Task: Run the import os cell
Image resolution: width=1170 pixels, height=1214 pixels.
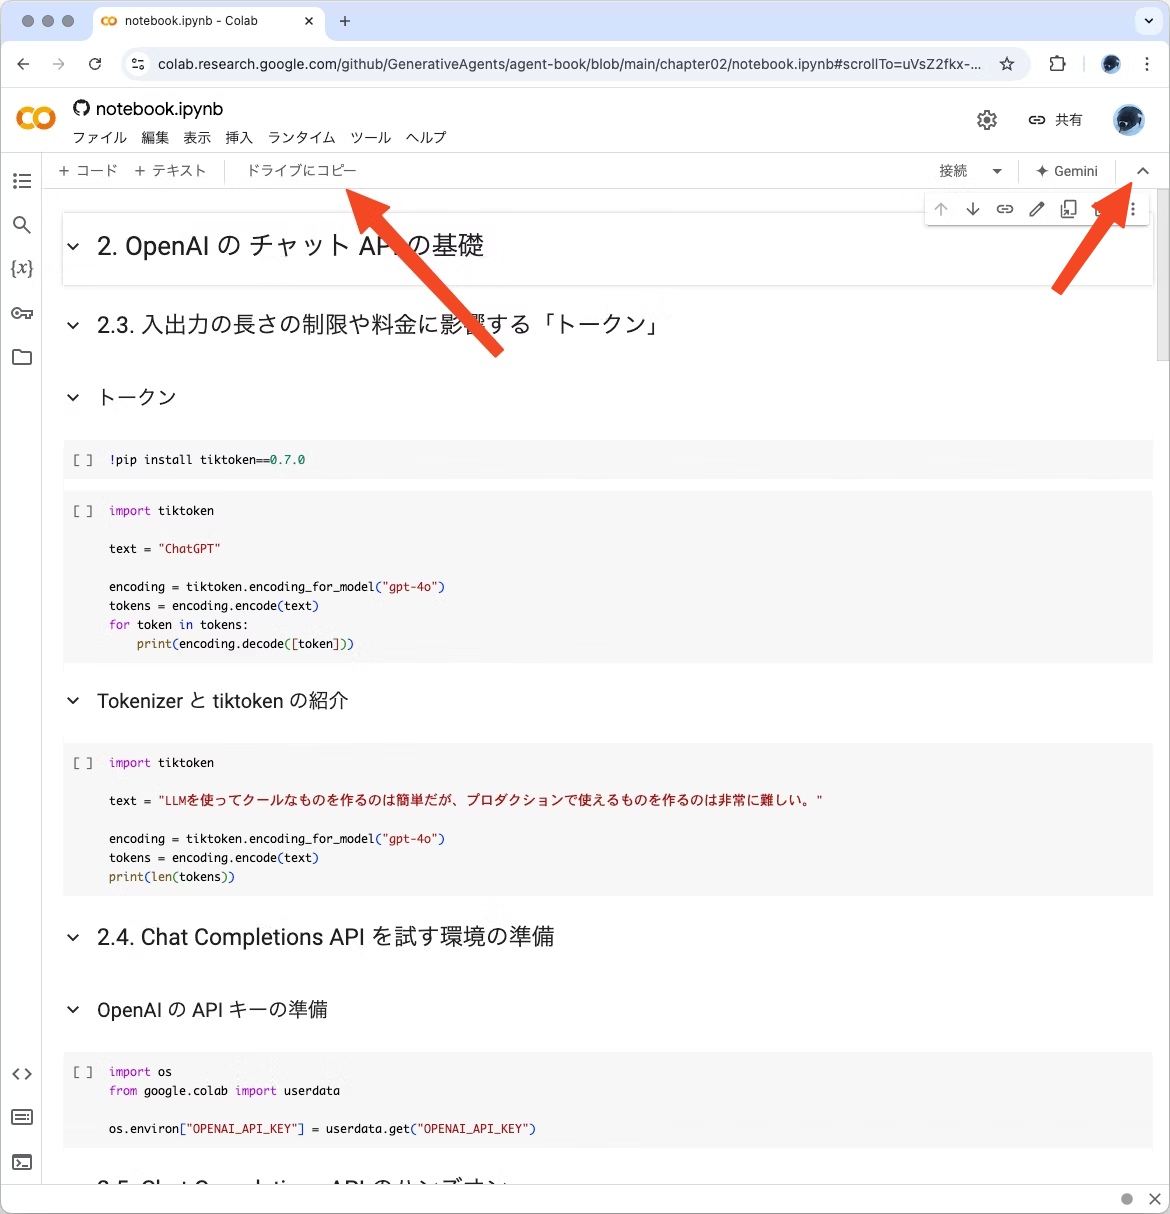Action: coord(83,1072)
